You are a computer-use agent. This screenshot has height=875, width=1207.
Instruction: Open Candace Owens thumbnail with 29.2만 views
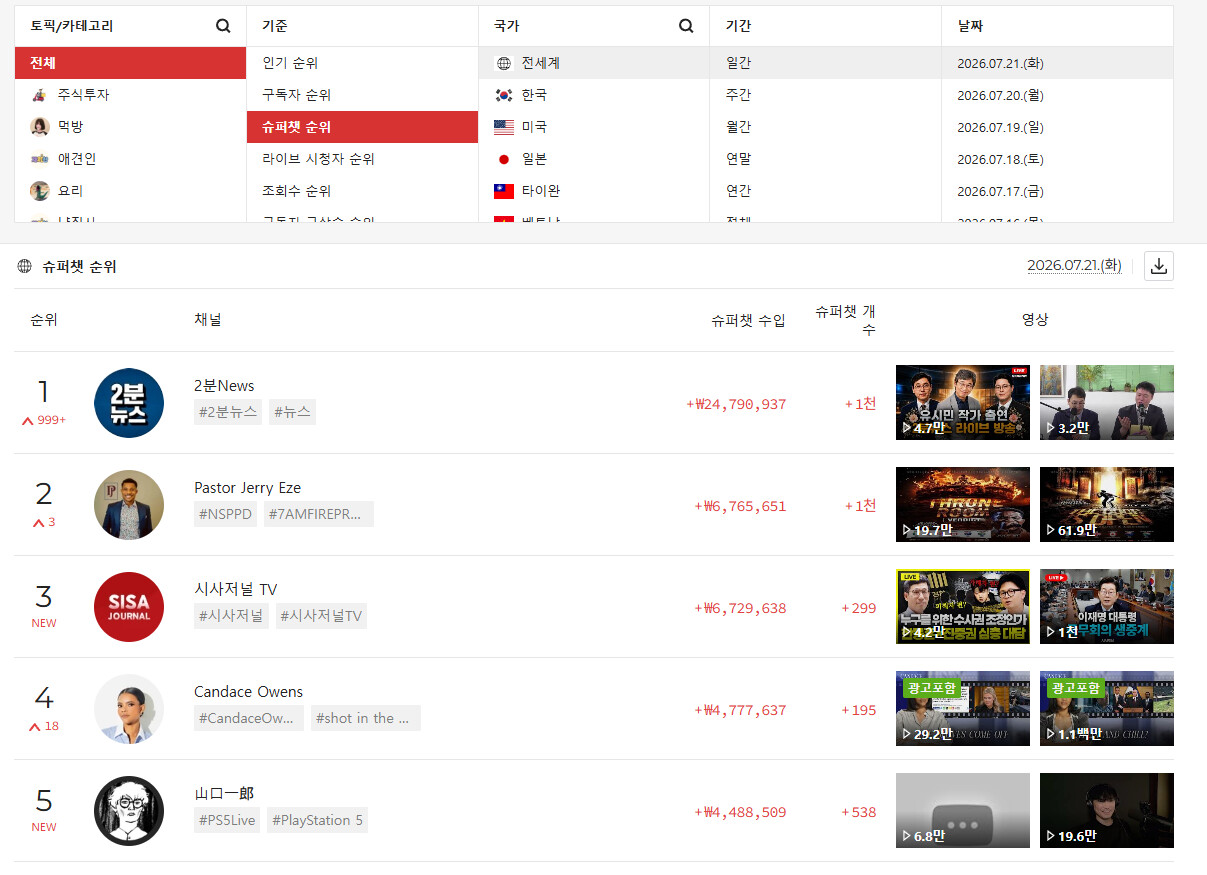[x=963, y=708]
